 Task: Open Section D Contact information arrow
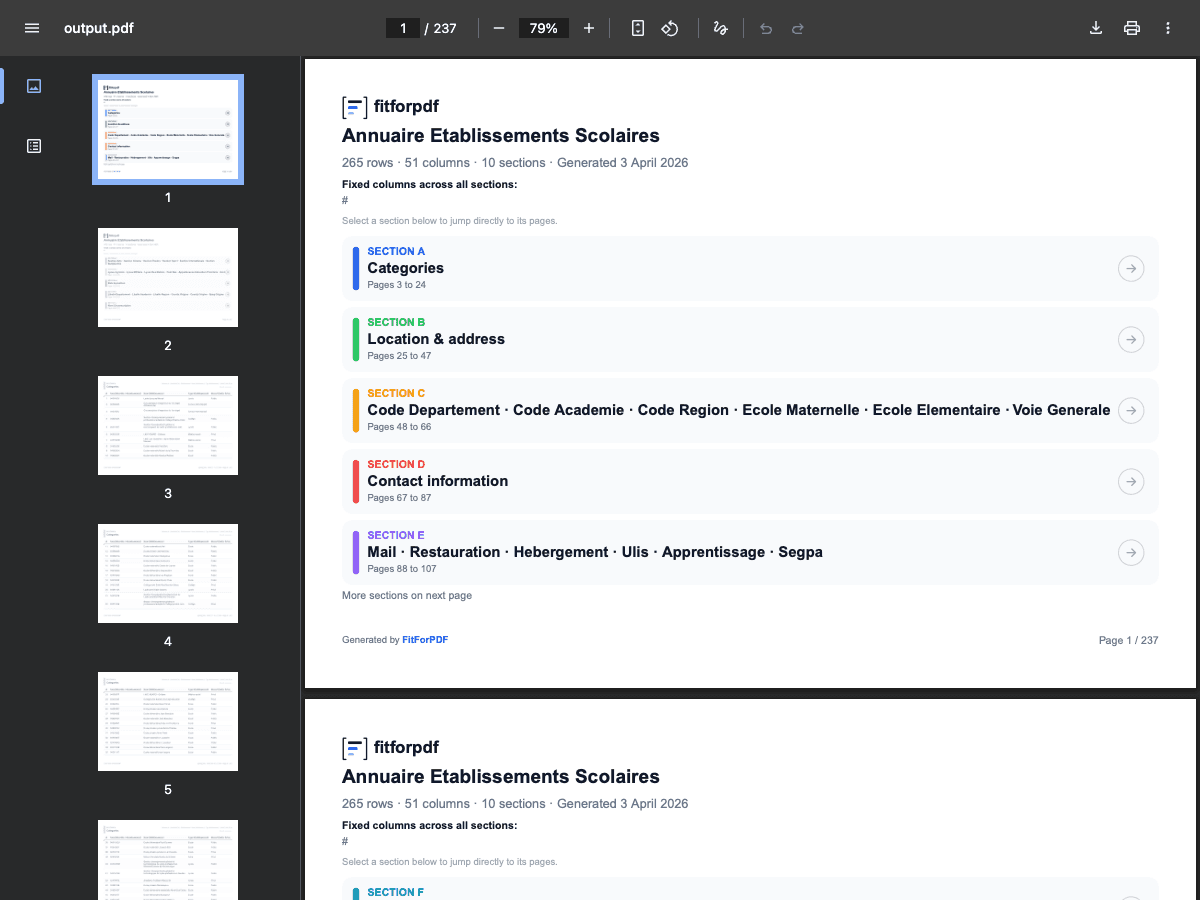(x=1130, y=482)
